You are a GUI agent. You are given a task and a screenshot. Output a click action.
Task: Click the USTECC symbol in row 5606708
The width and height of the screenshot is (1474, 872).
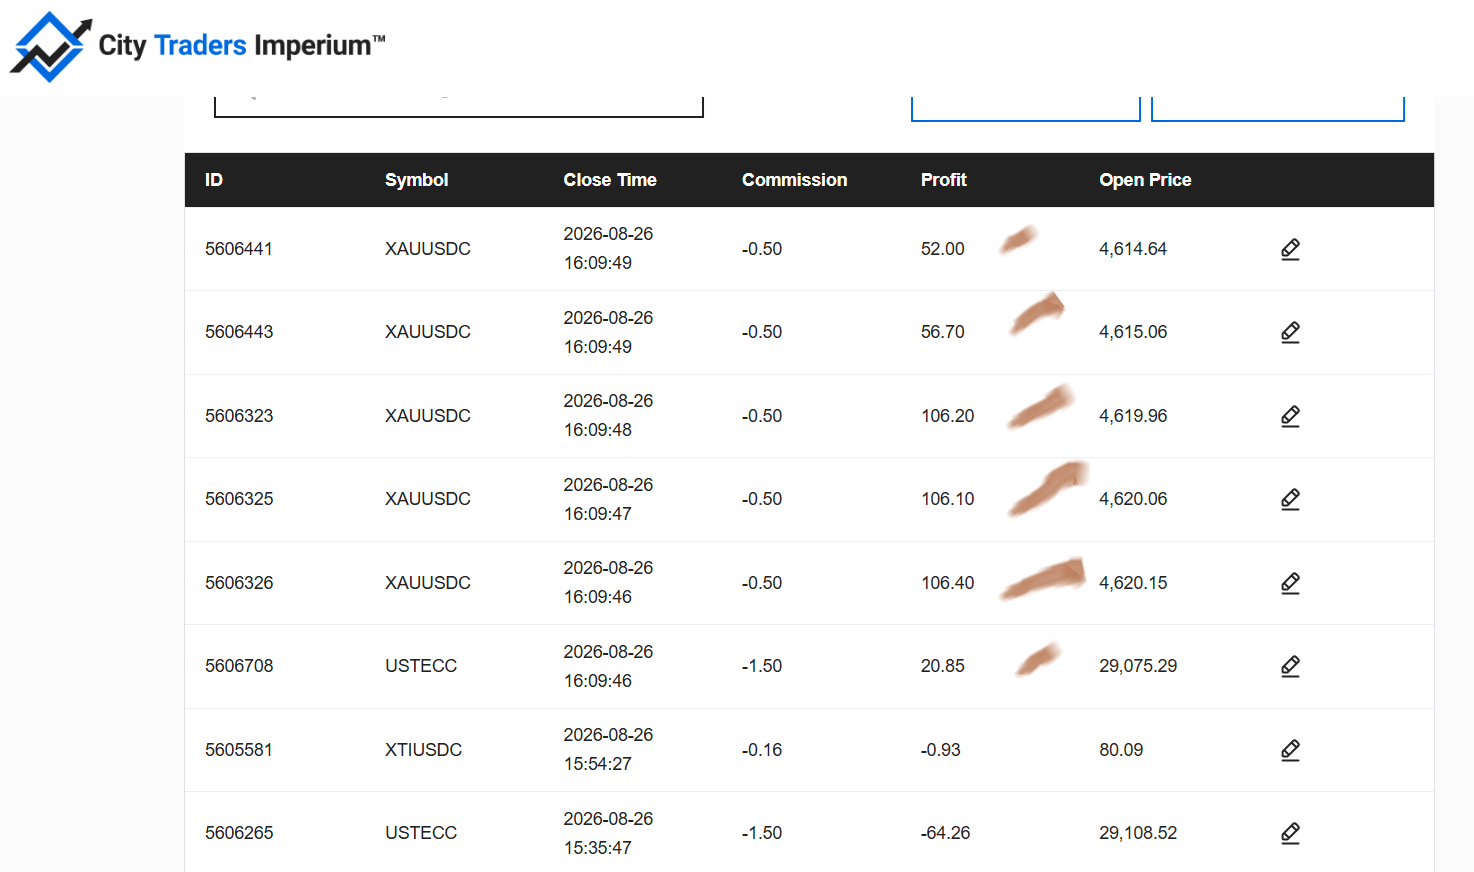click(x=421, y=666)
